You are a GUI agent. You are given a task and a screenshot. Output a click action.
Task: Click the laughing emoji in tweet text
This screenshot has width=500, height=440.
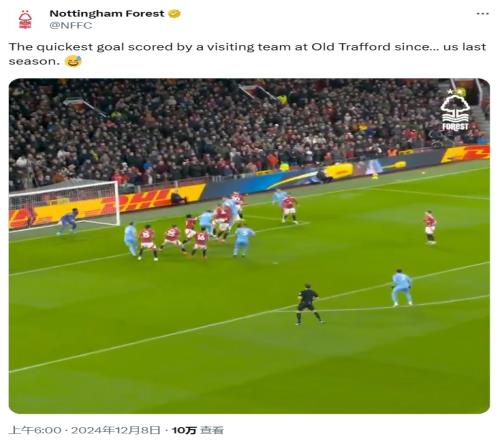pos(73,61)
